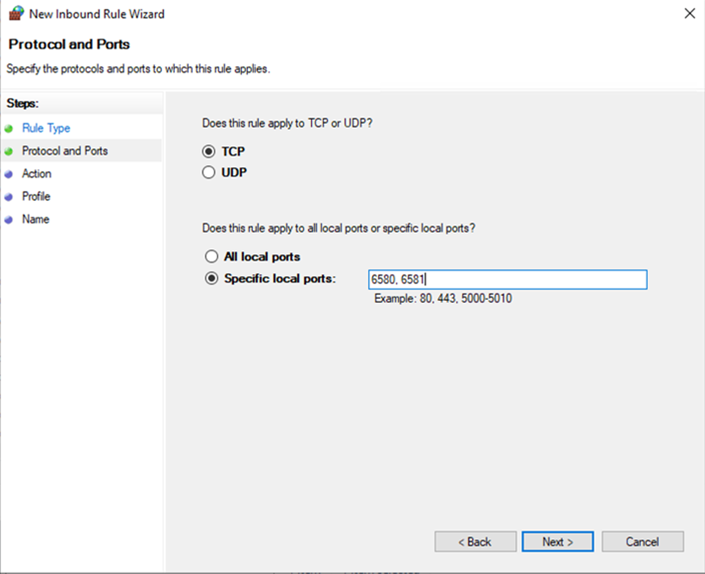Choose the UDP radio button
This screenshot has width=705, height=574.
[x=209, y=172]
